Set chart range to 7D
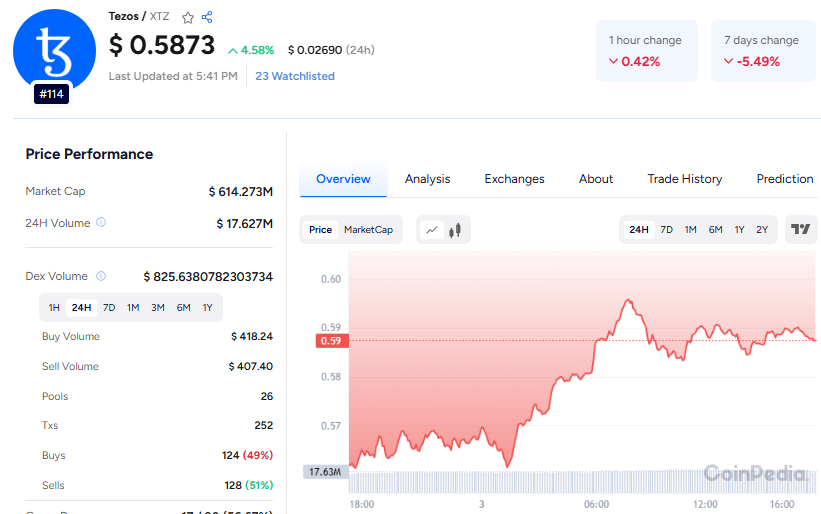 point(667,230)
